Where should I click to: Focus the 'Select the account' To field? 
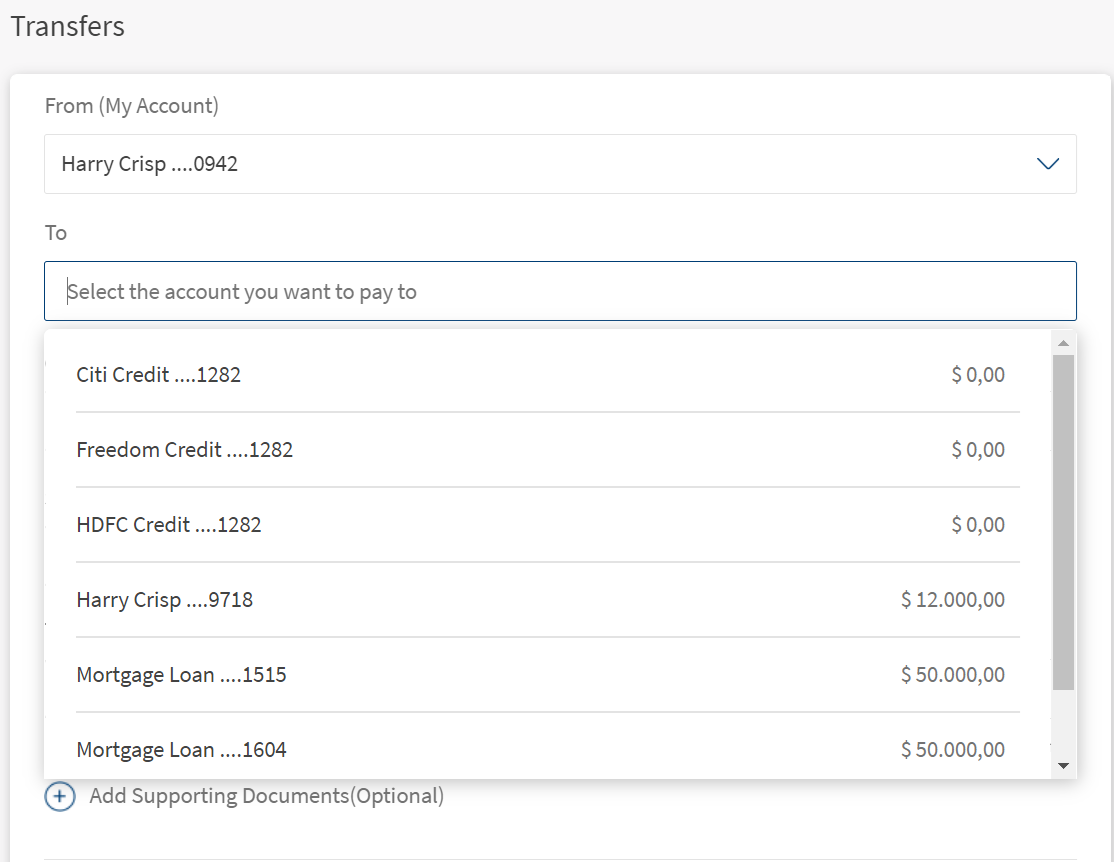point(560,292)
